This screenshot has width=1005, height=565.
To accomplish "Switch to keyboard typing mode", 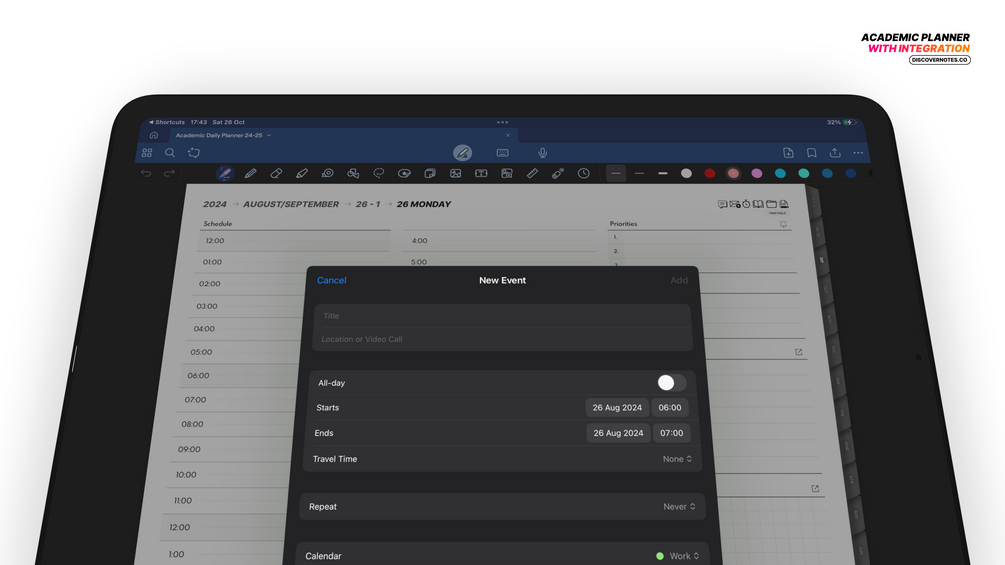I will click(x=502, y=152).
